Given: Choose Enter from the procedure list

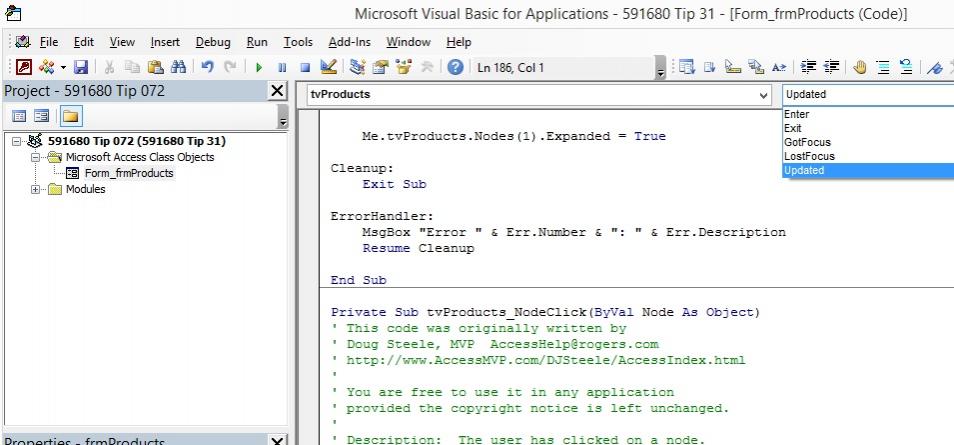Looking at the screenshot, I should [868, 114].
